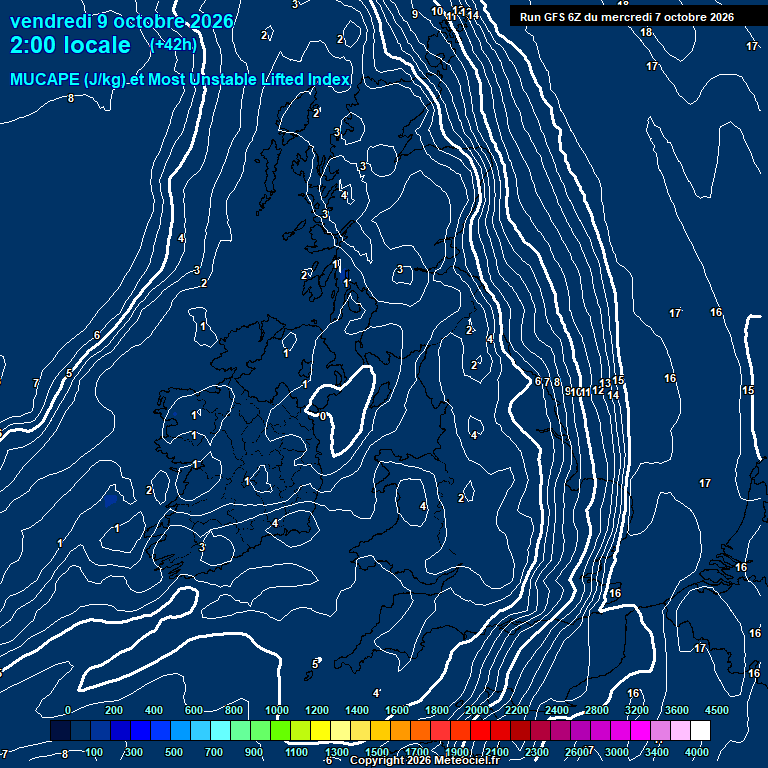Screen dimensions: 768x768
Task: Click the "400" legend label
Action: pos(154,710)
